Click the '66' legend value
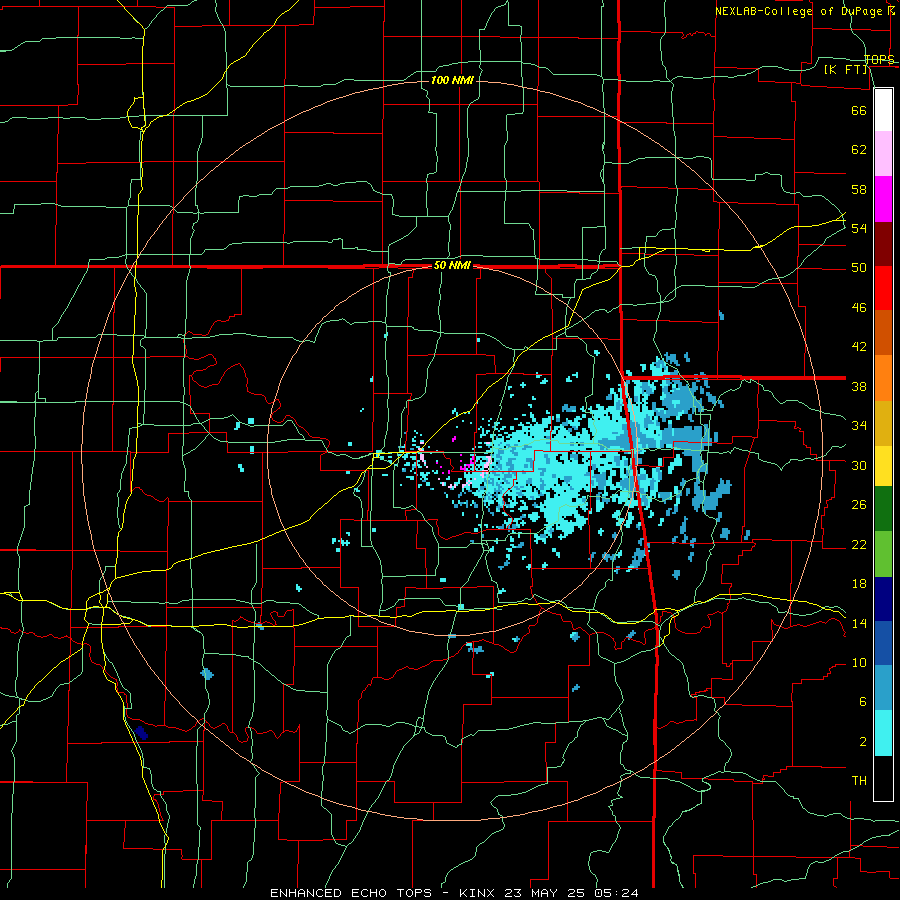The image size is (900, 900). [859, 110]
